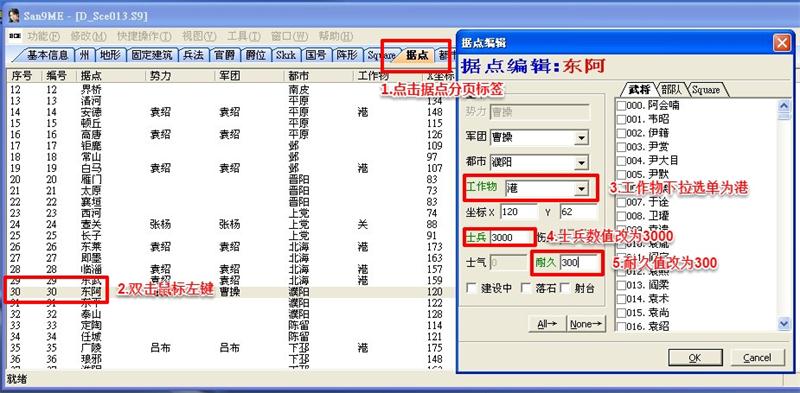Check the 003. 尹赏 officer checkbox
The image size is (800, 393).
[x=621, y=147]
